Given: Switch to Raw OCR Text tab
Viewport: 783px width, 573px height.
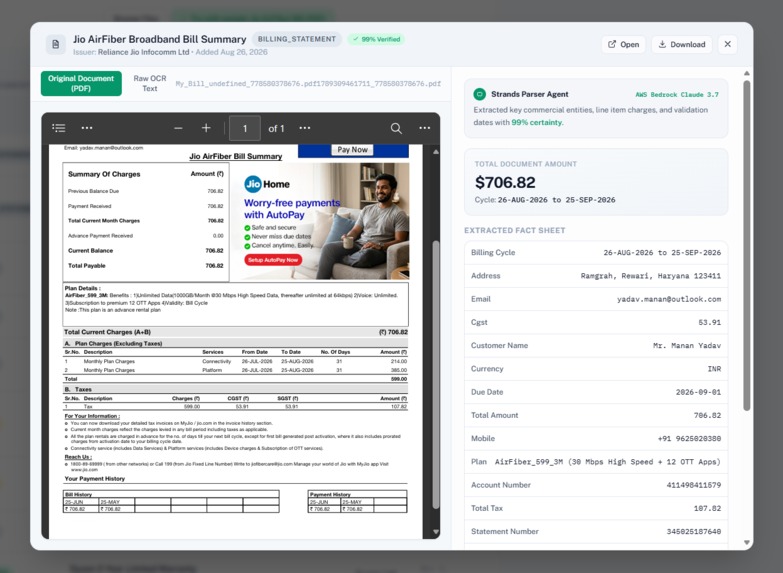Looking at the screenshot, I should coord(149,83).
